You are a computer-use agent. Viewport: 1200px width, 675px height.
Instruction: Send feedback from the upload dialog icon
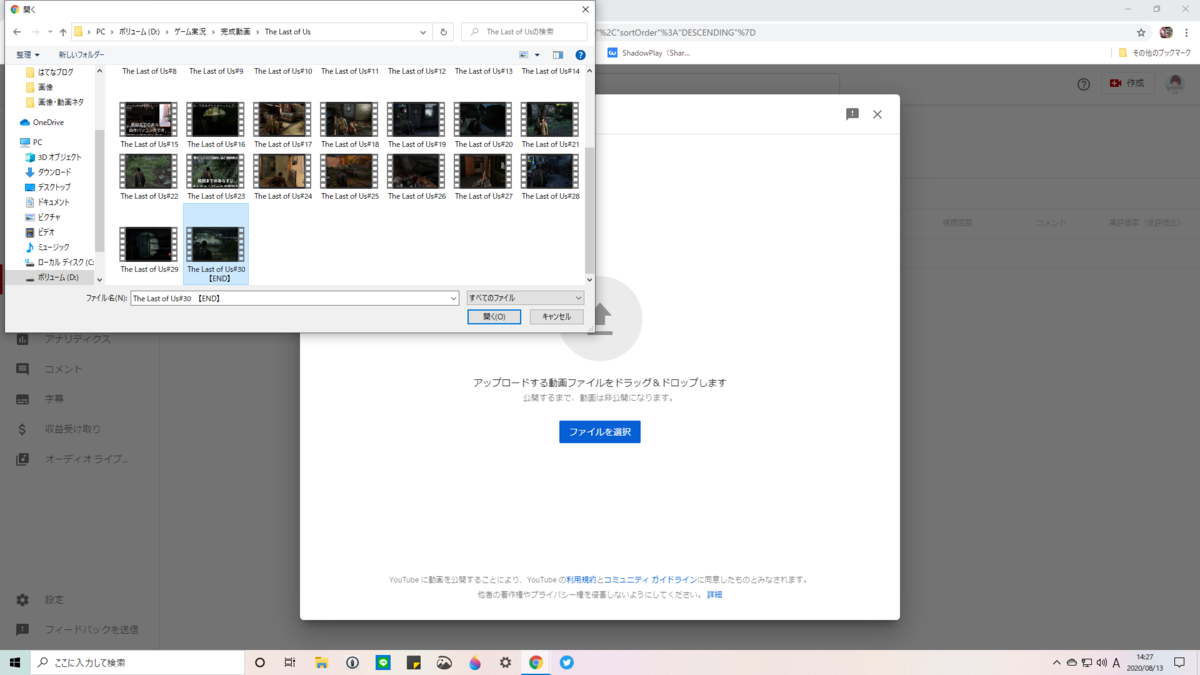852,114
